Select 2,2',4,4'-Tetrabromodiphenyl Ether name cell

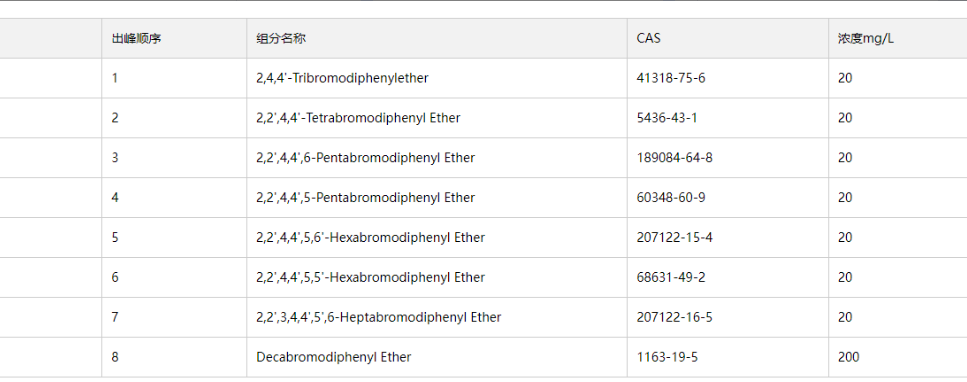coord(437,118)
